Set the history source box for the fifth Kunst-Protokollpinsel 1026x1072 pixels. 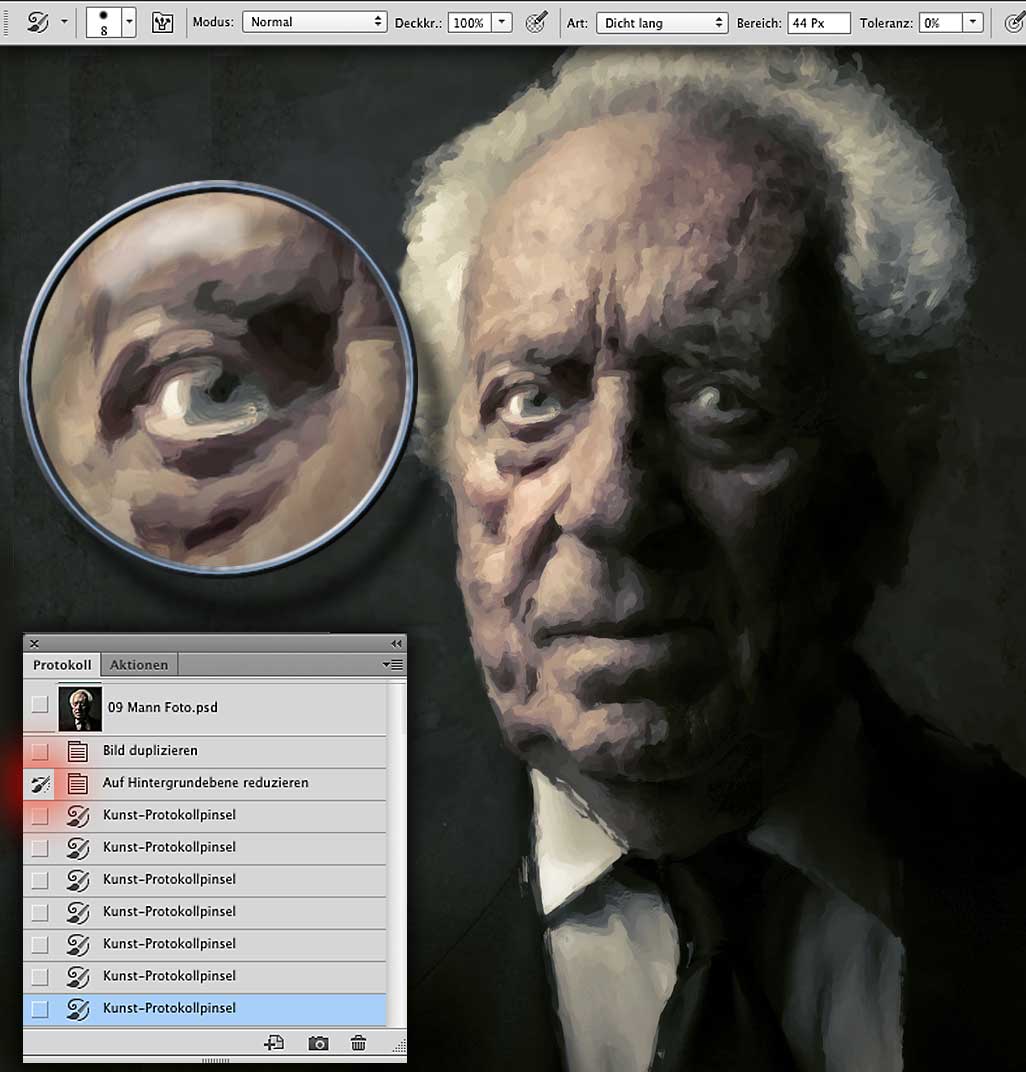[40, 944]
